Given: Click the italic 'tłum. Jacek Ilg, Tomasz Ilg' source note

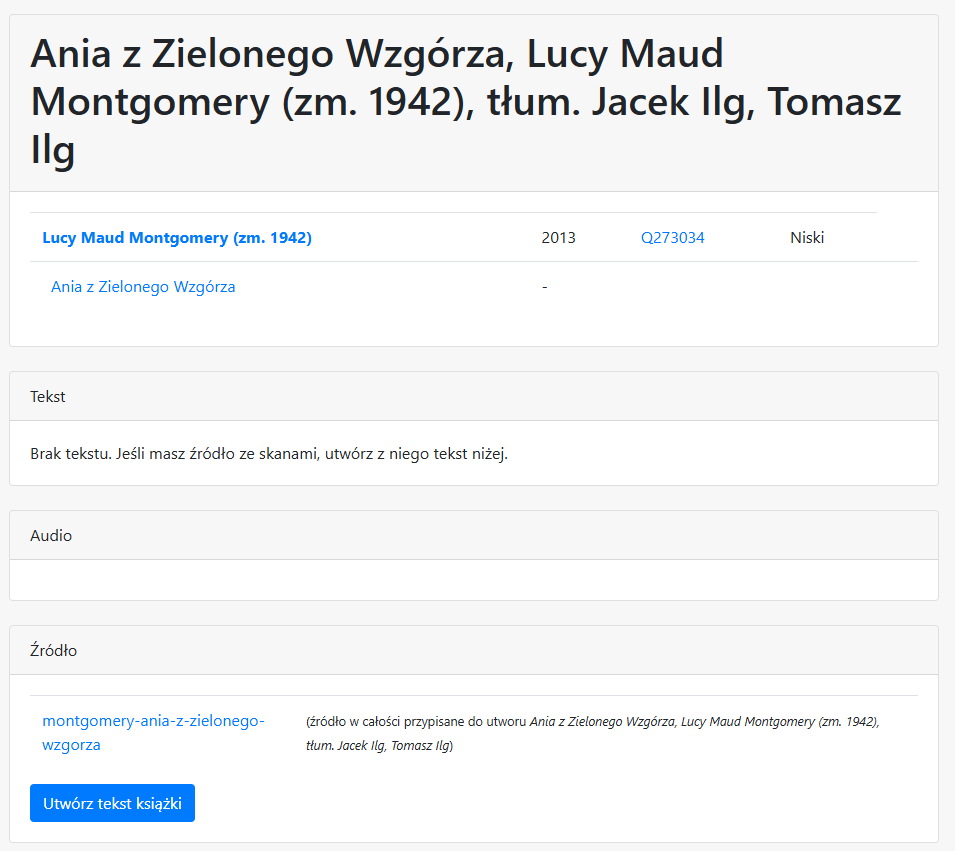Looking at the screenshot, I should pyautogui.click(x=378, y=746).
